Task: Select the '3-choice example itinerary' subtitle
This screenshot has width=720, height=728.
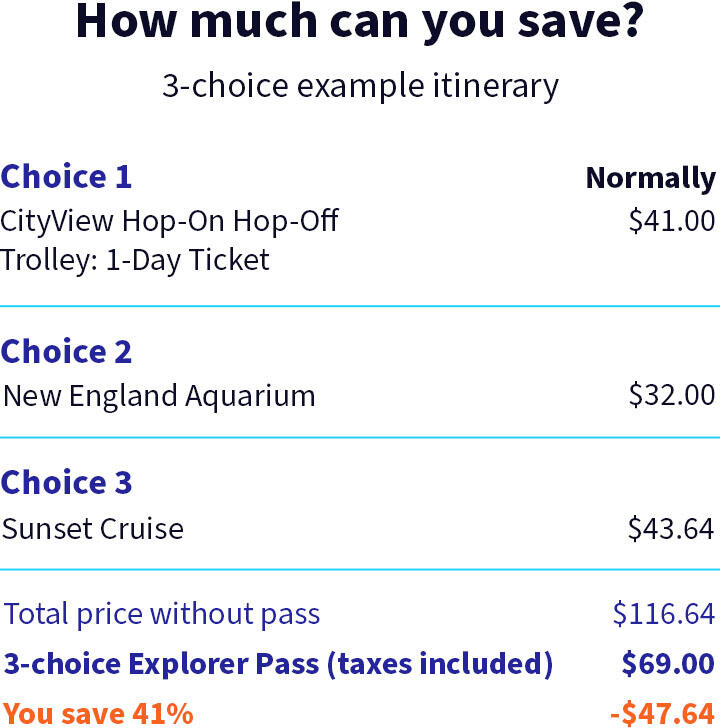Action: (360, 86)
